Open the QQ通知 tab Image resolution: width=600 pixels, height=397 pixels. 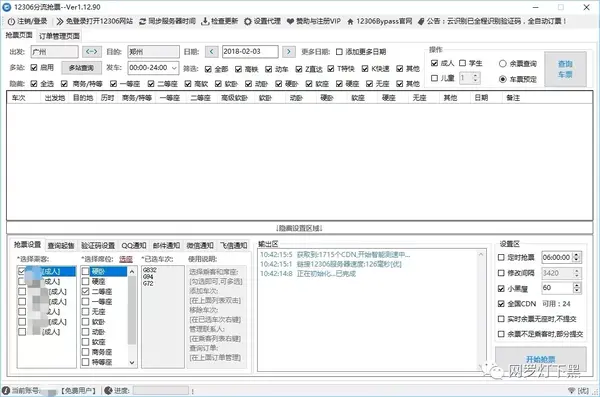click(x=134, y=245)
